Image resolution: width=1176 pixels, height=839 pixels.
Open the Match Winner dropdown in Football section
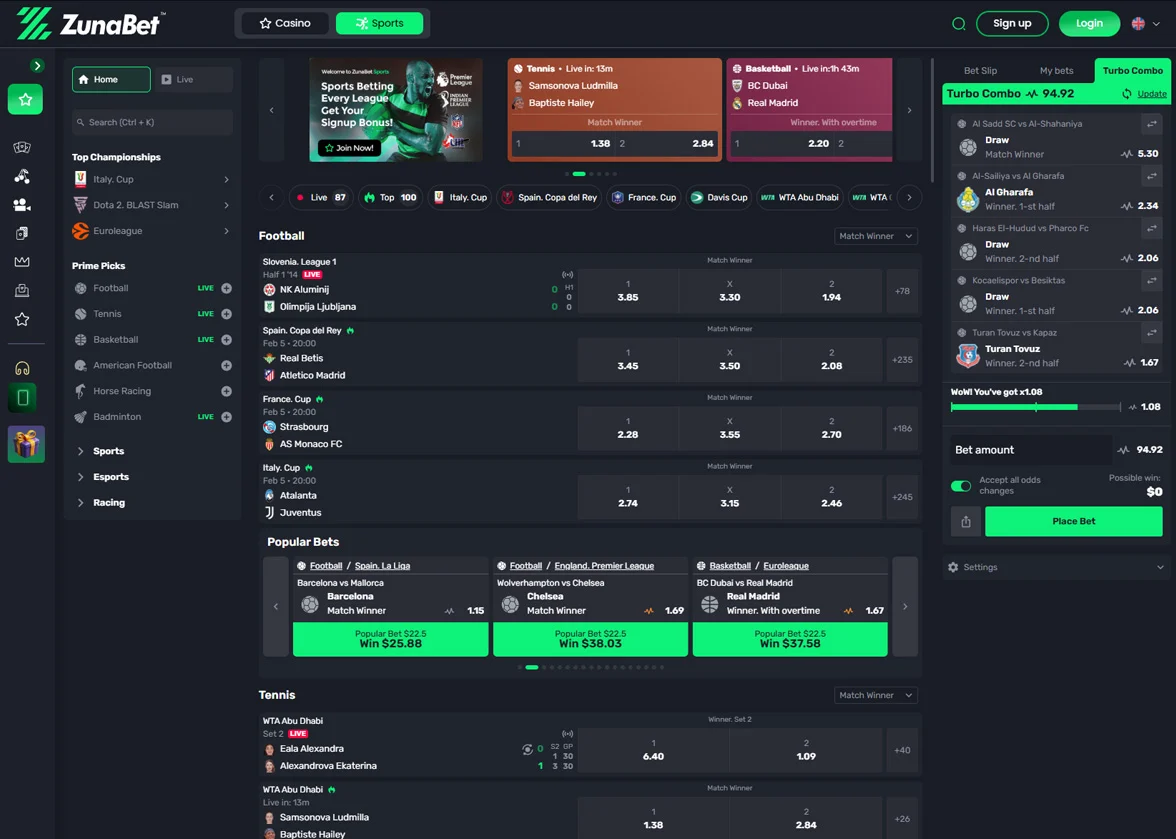tap(875, 235)
